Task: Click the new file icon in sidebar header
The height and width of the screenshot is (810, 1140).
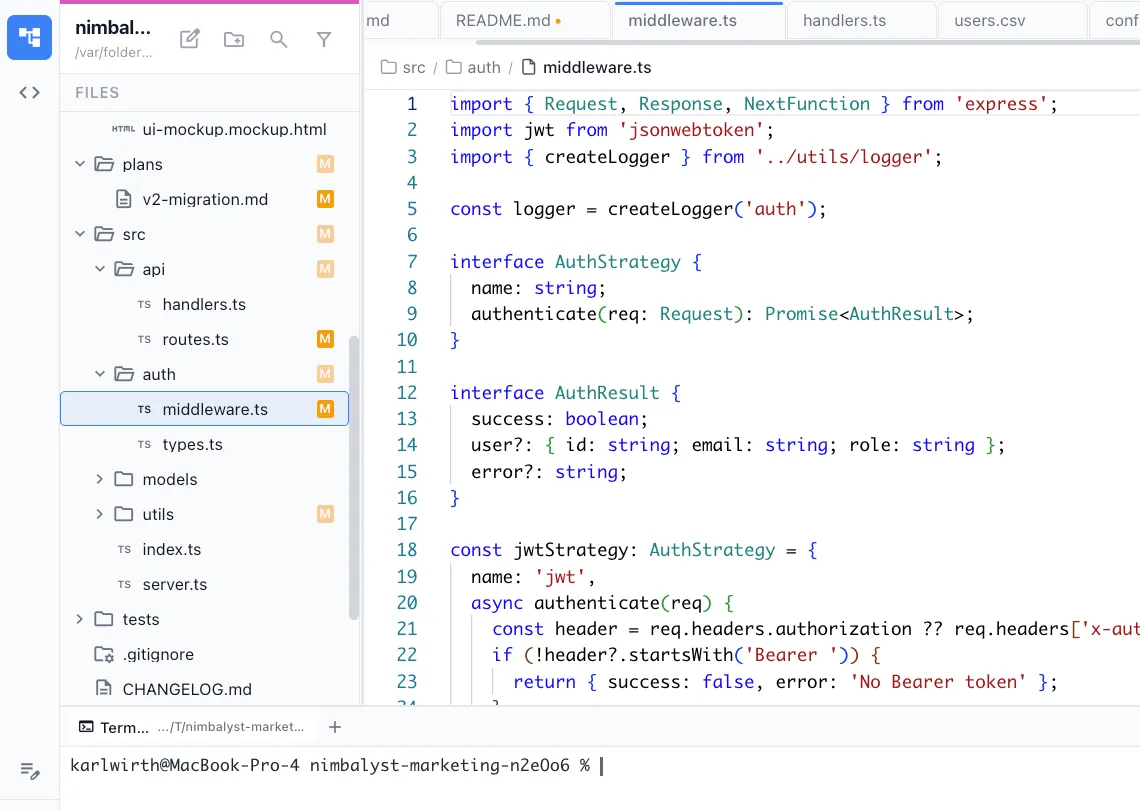Action: pos(189,39)
